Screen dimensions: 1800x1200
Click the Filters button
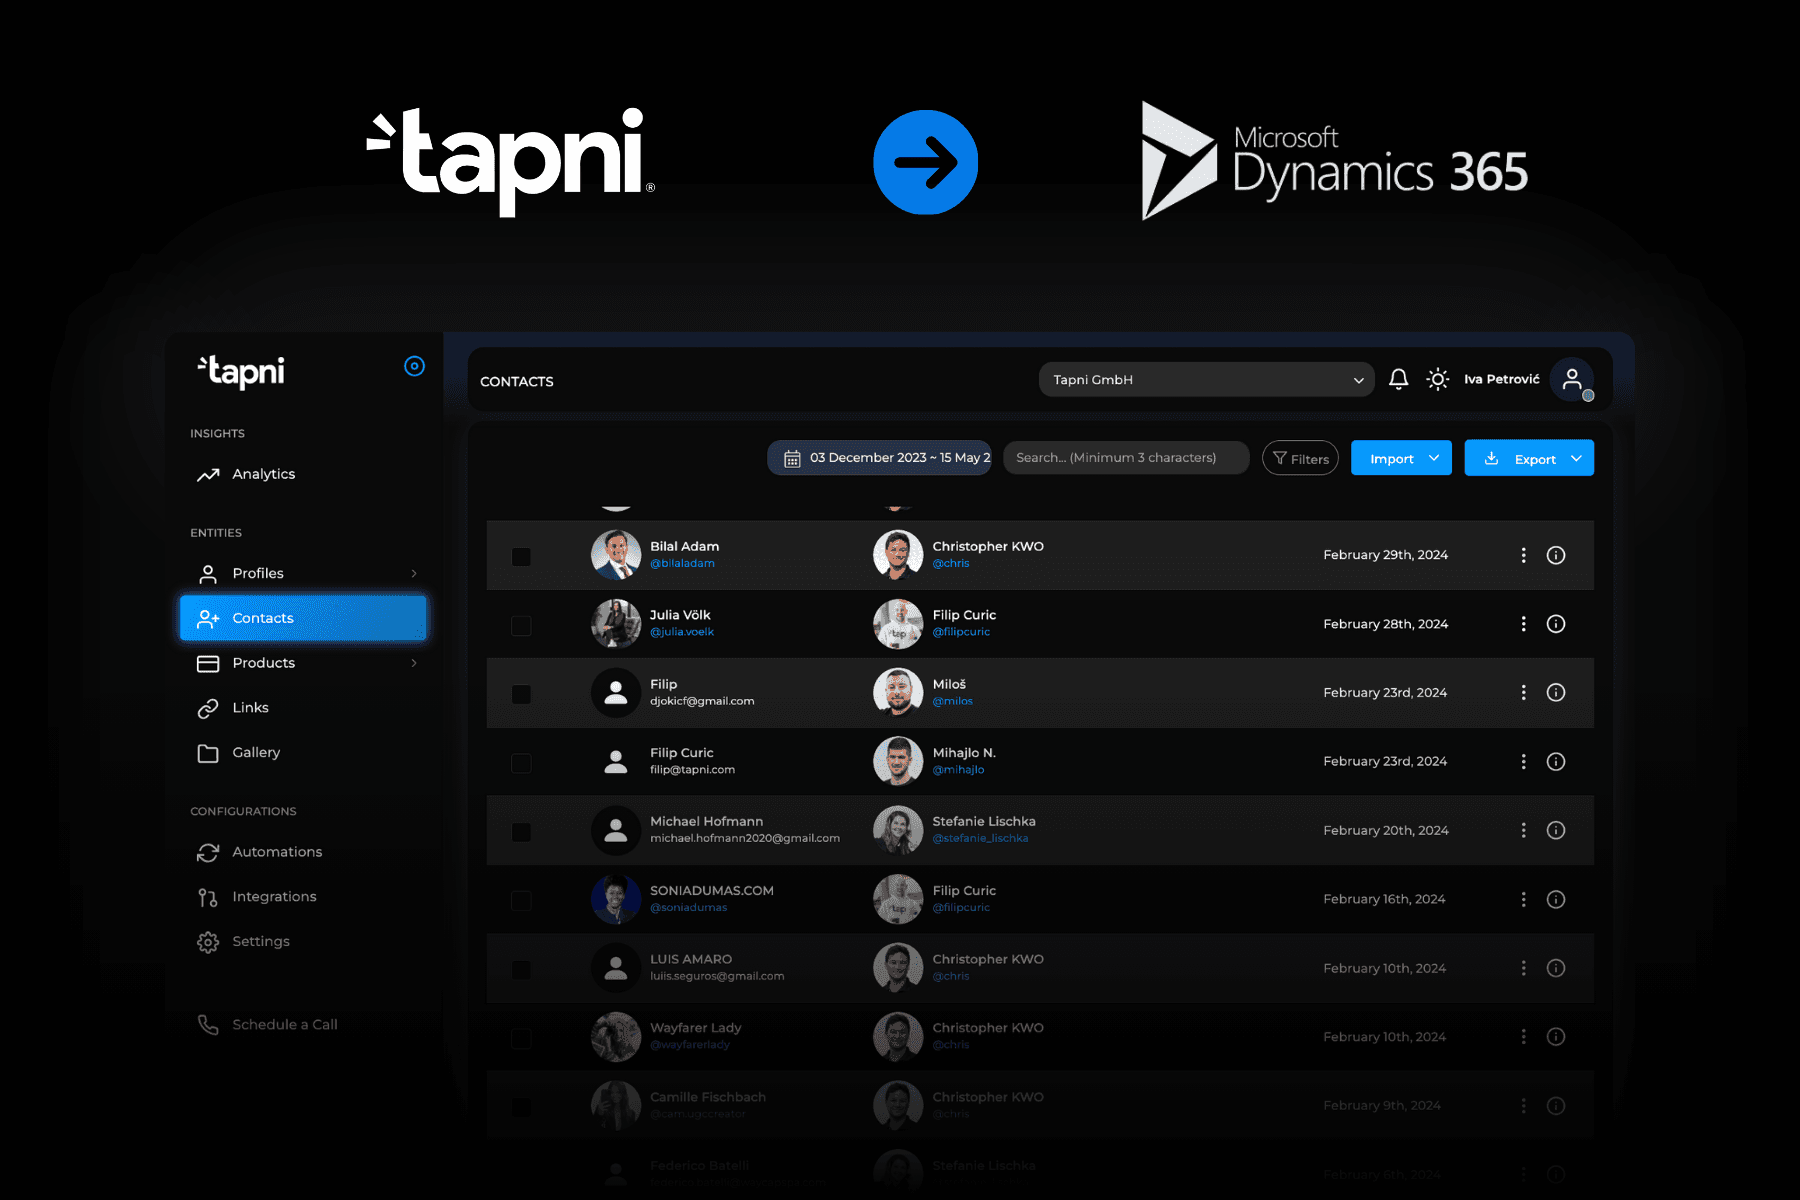(x=1300, y=457)
